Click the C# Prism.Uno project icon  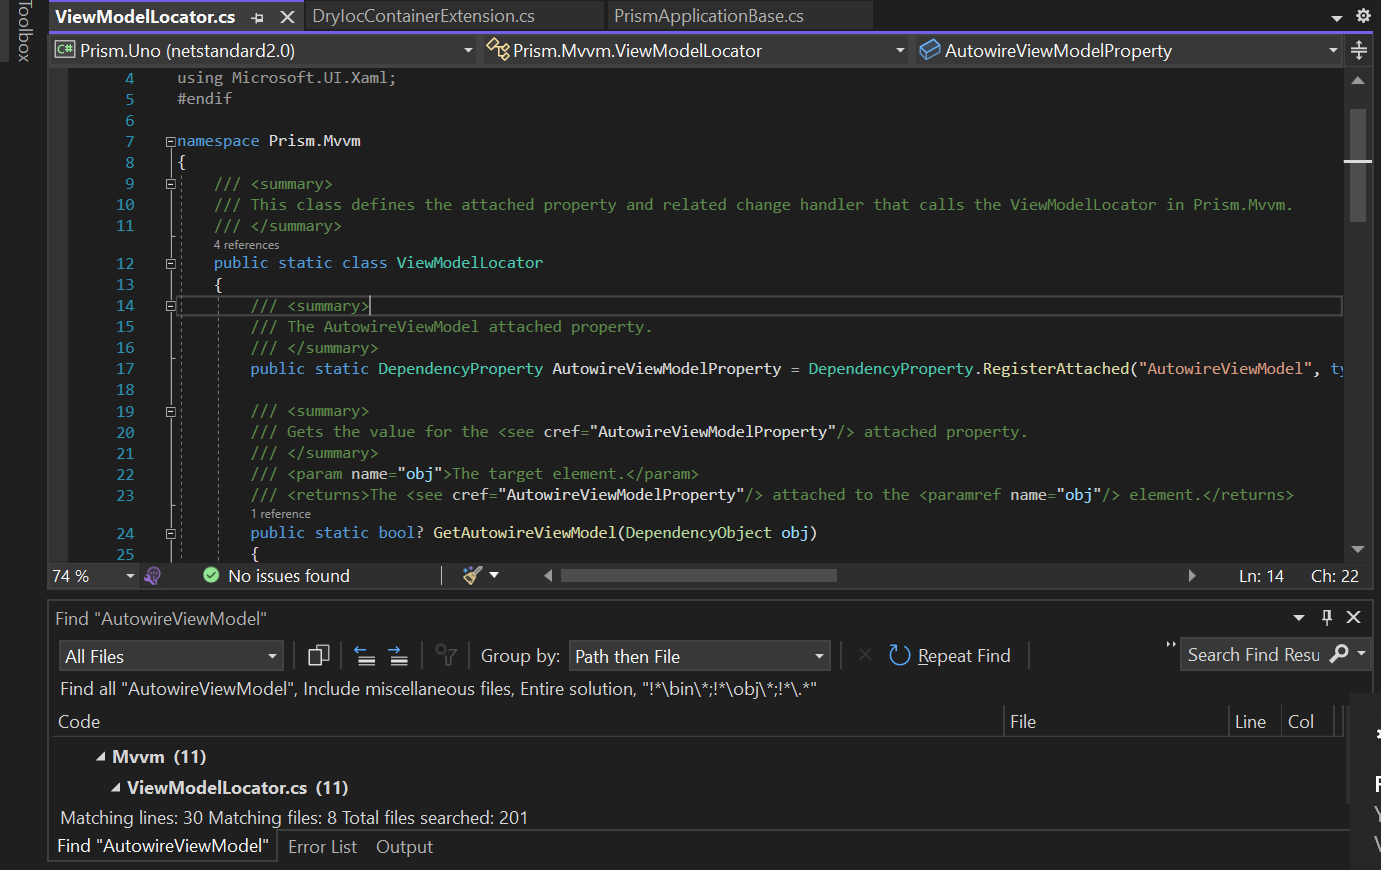tap(64, 49)
